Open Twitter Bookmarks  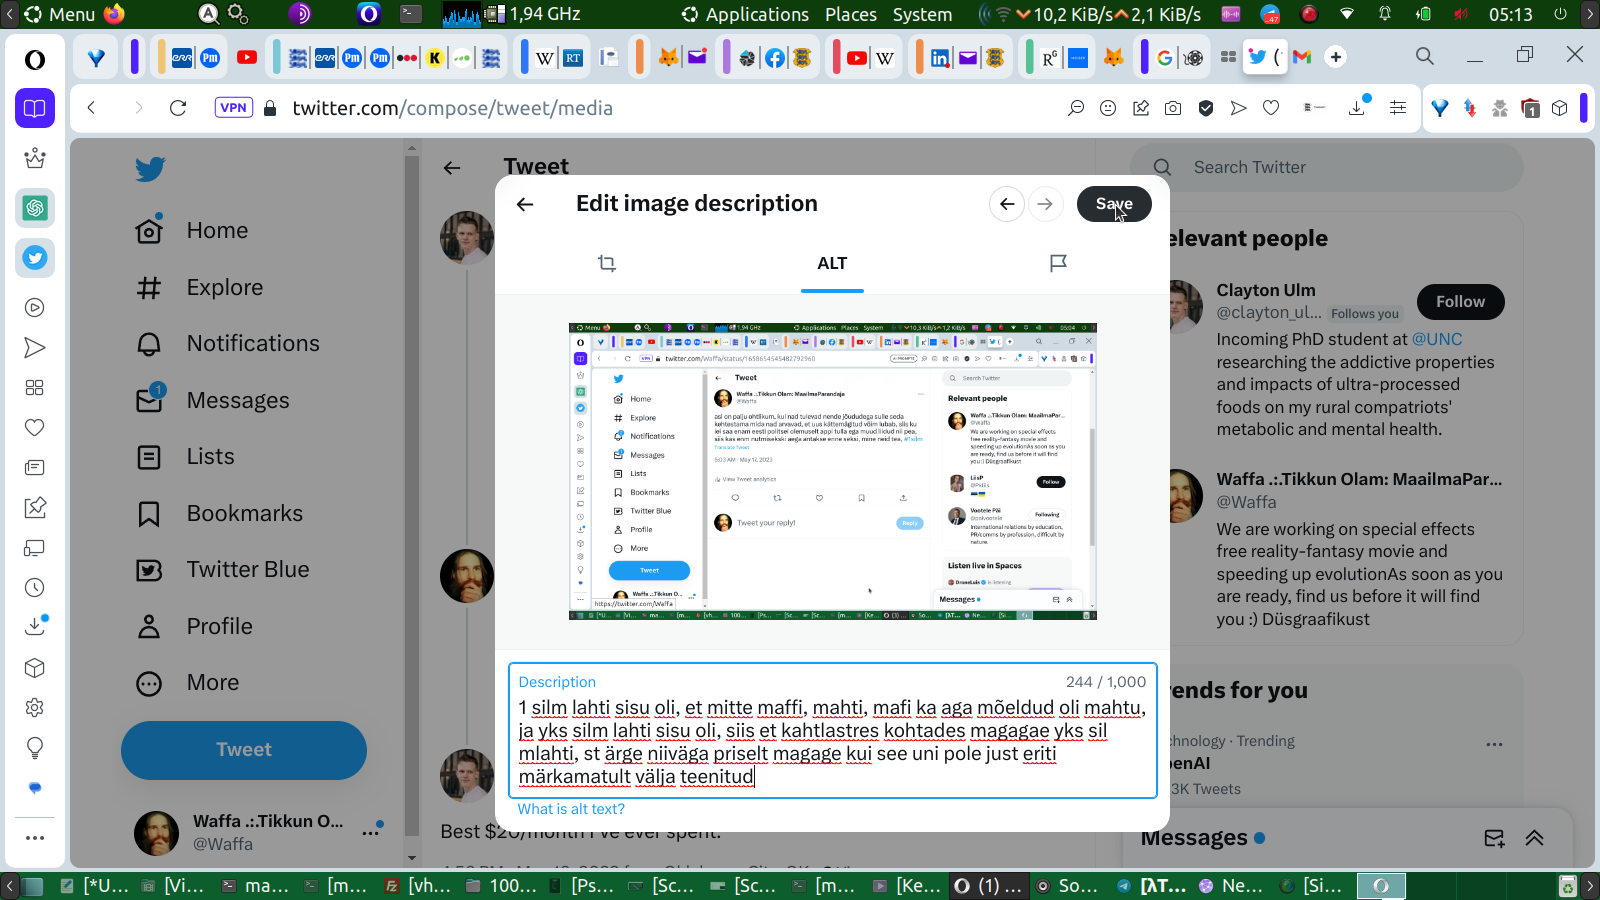(220, 513)
